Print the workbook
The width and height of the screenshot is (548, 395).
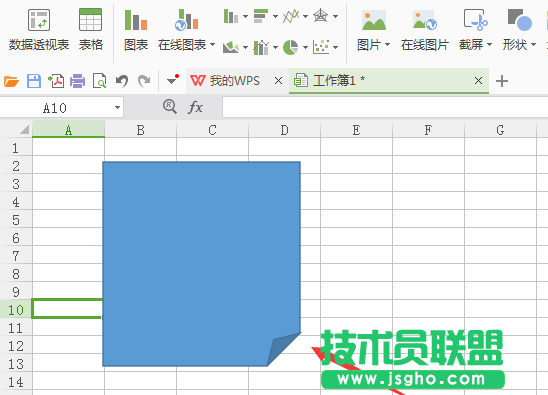coord(78,81)
